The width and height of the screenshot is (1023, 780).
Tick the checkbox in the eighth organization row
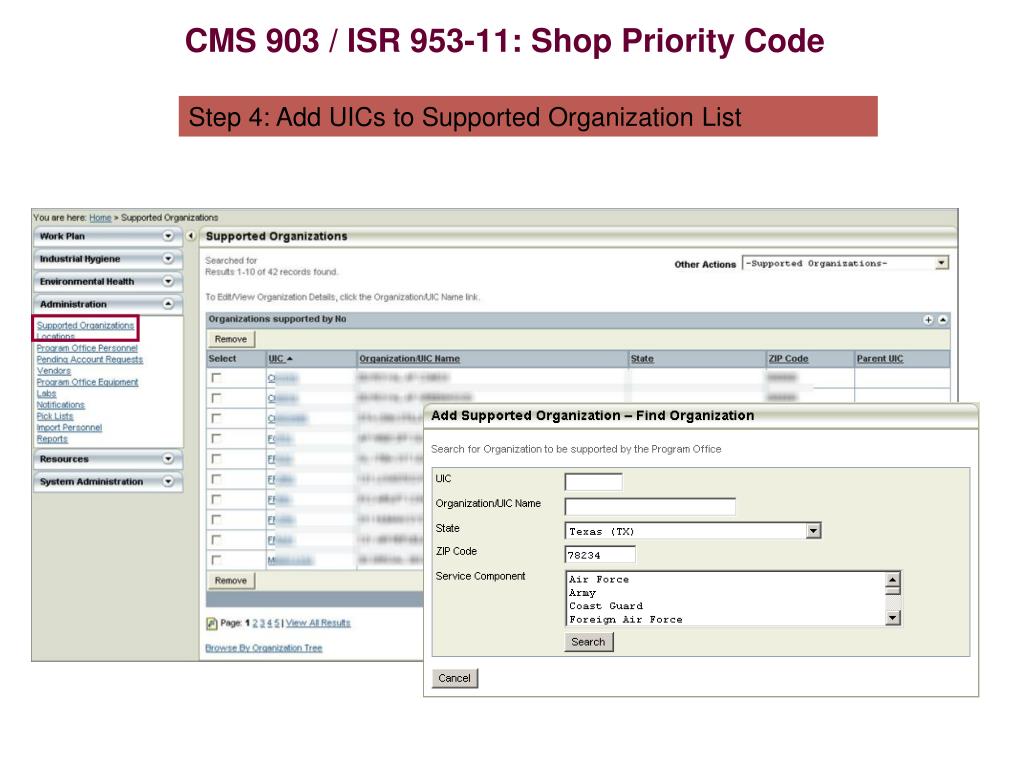[x=216, y=519]
